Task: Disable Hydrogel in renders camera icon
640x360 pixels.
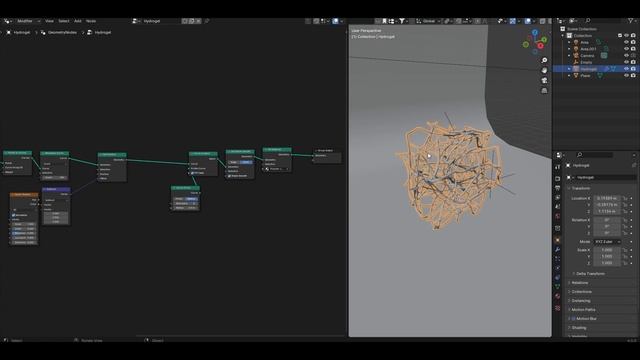Action: (633, 69)
